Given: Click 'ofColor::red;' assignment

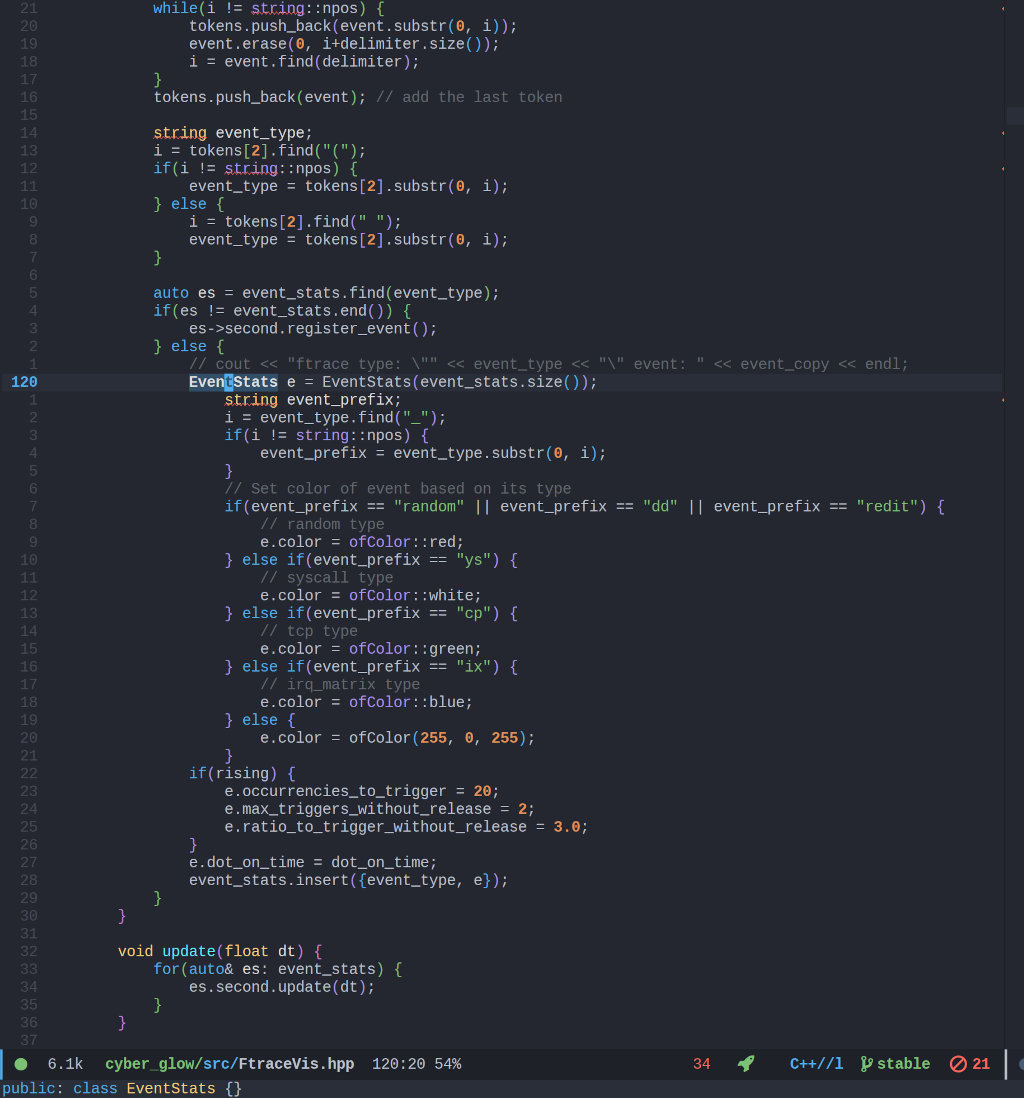Looking at the screenshot, I should [406, 542].
